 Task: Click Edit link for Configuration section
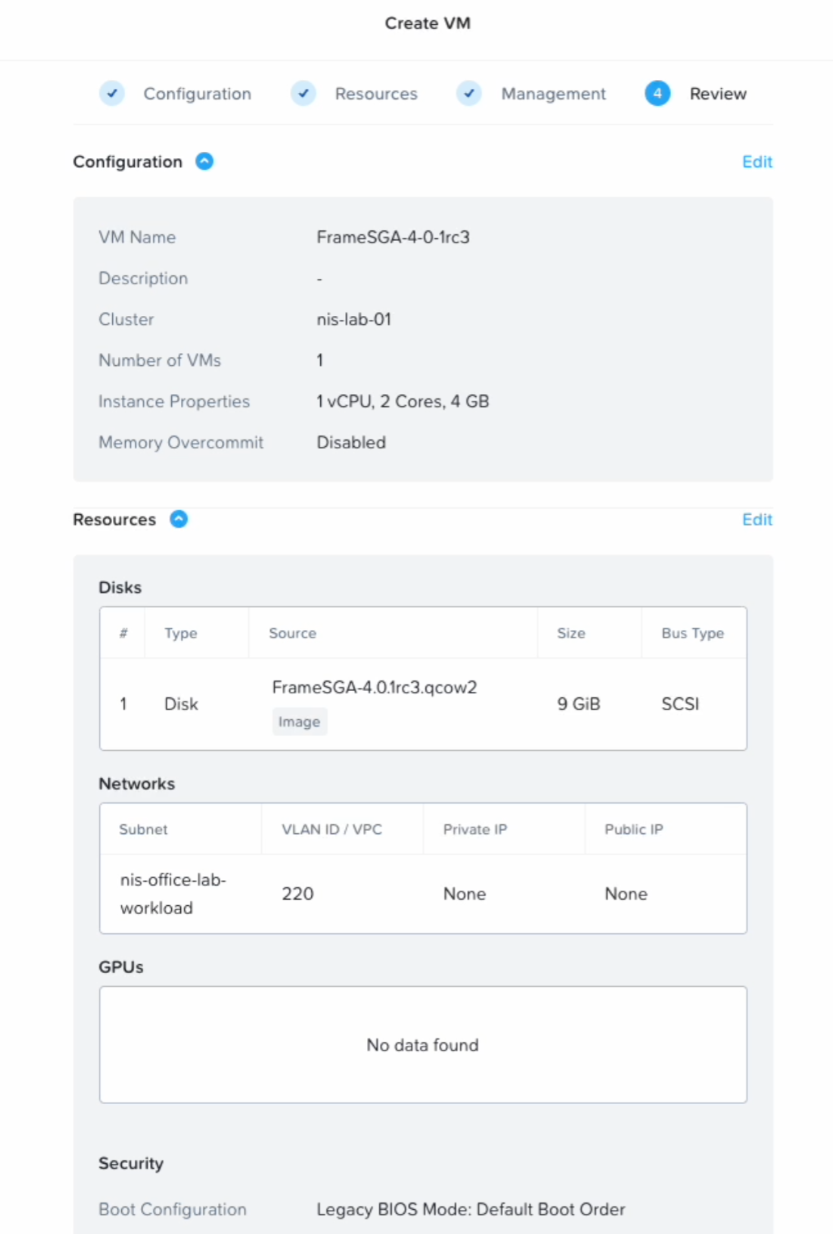coord(757,162)
